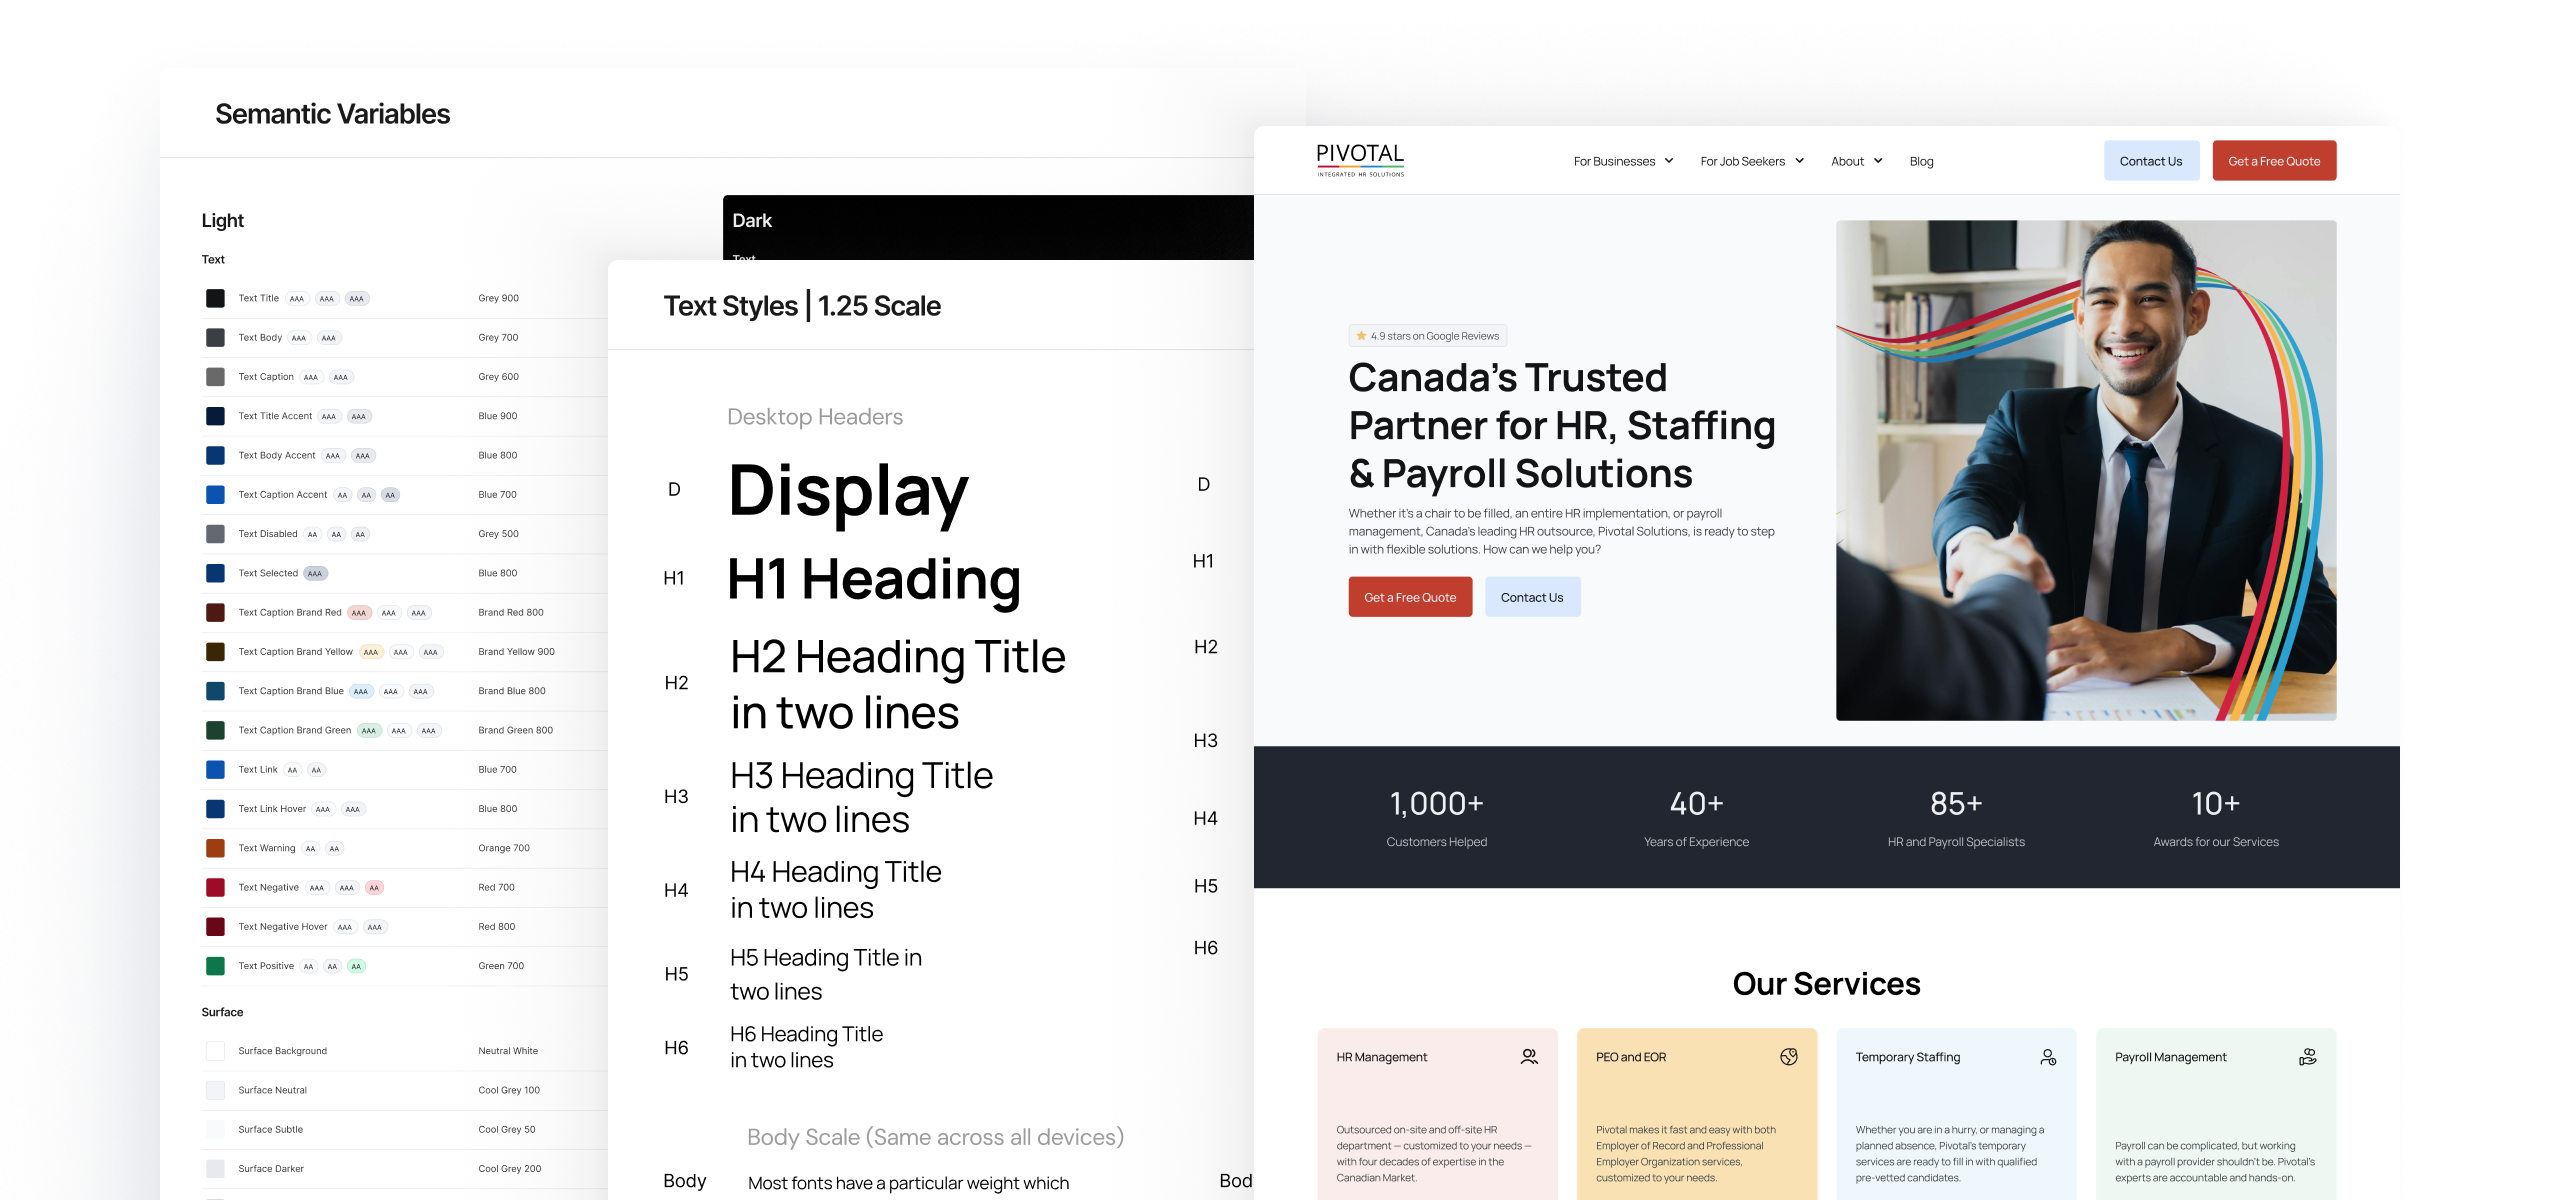
Task: Click the Google Reviews star badge
Action: (1428, 336)
